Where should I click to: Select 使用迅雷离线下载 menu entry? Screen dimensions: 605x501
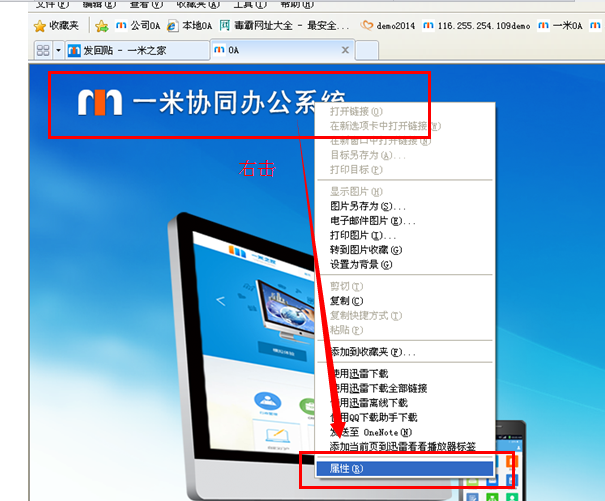pos(405,403)
